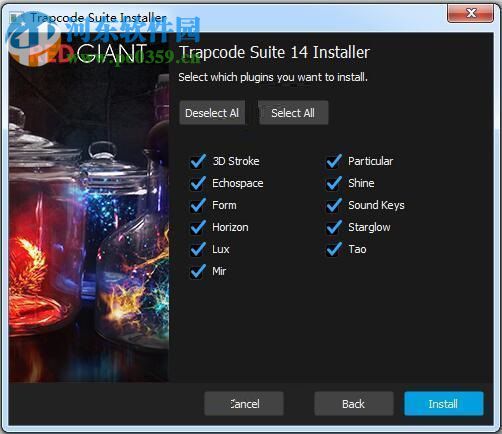Uncheck the Particular plugin checkbox

[334, 161]
